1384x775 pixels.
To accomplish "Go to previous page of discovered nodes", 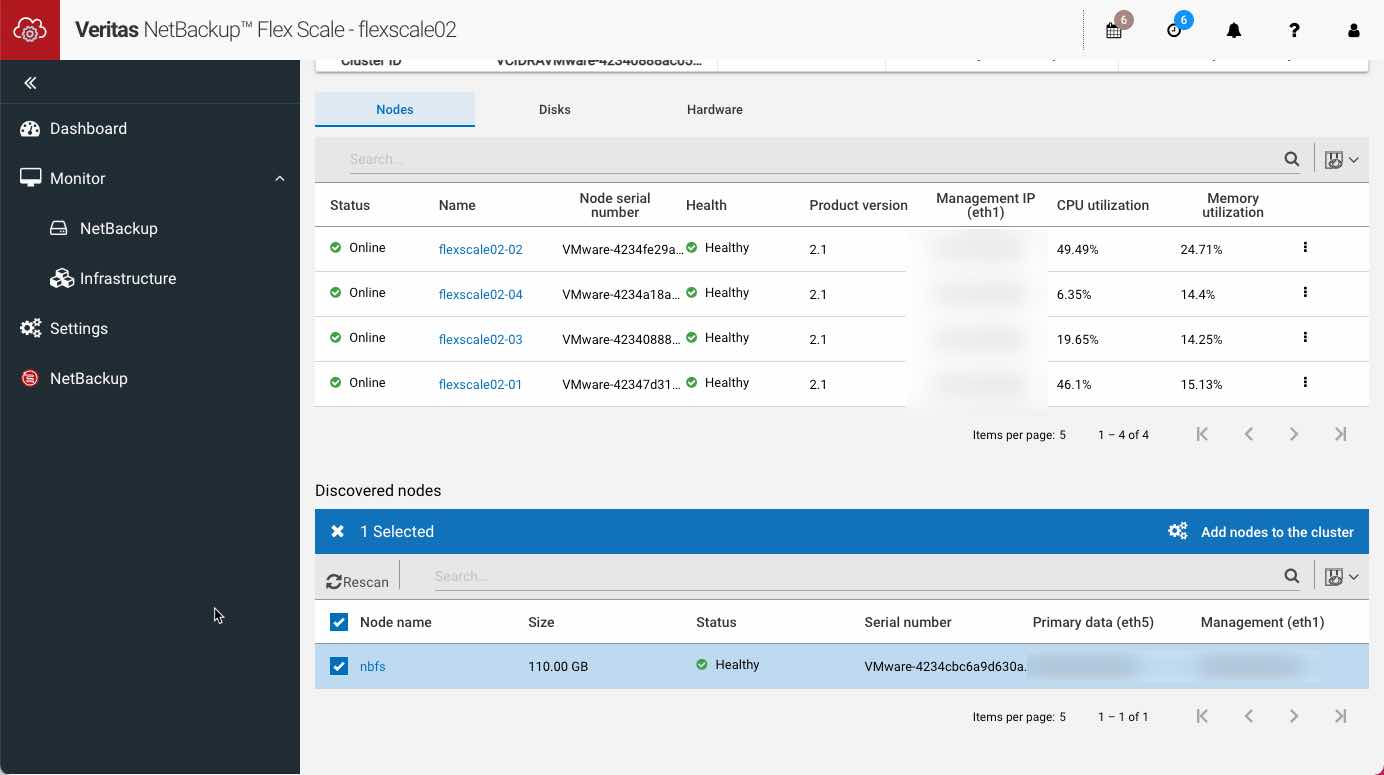I will (1249, 716).
